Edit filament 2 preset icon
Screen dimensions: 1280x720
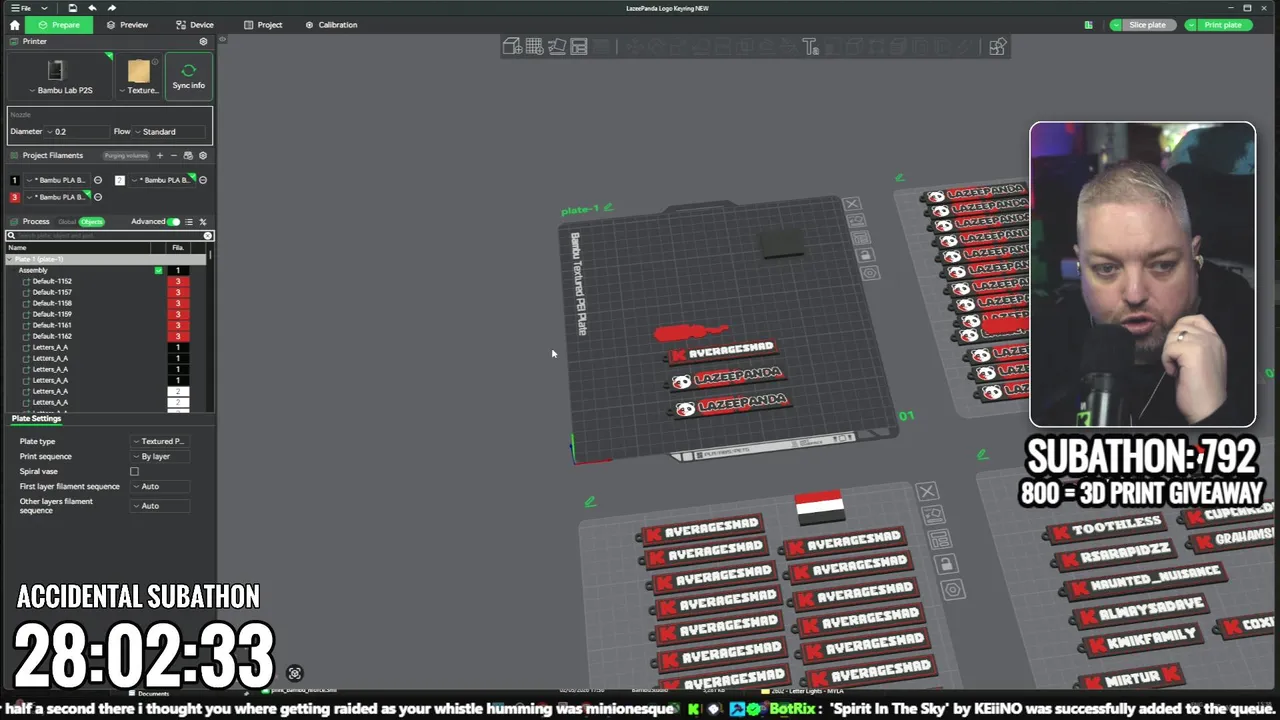[x=203, y=180]
